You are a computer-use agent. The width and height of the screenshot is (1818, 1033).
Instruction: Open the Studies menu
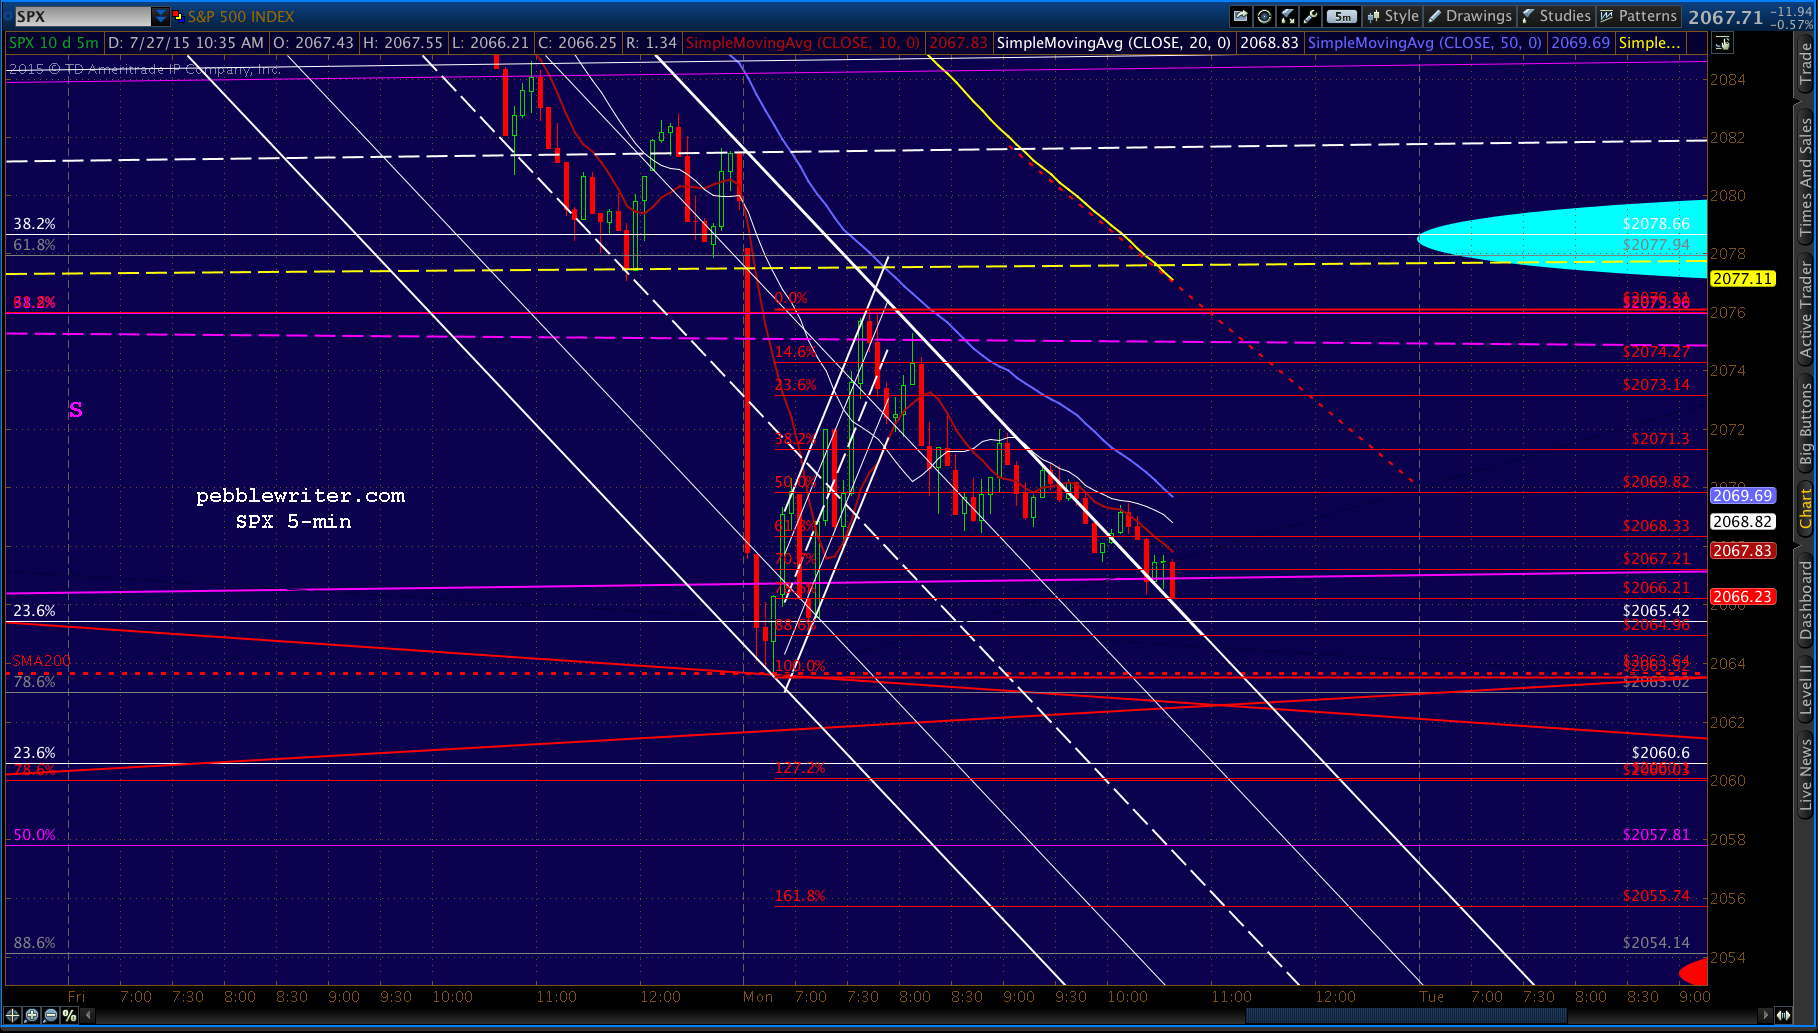pos(1556,16)
